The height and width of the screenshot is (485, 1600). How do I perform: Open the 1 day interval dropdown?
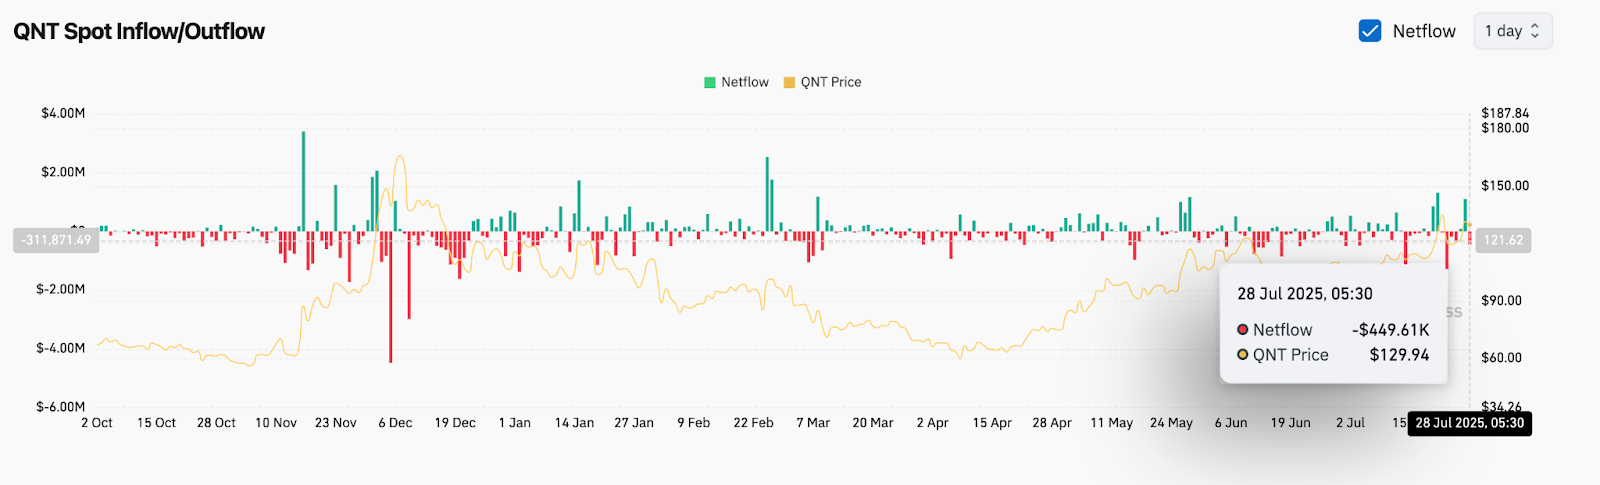[x=1513, y=31]
